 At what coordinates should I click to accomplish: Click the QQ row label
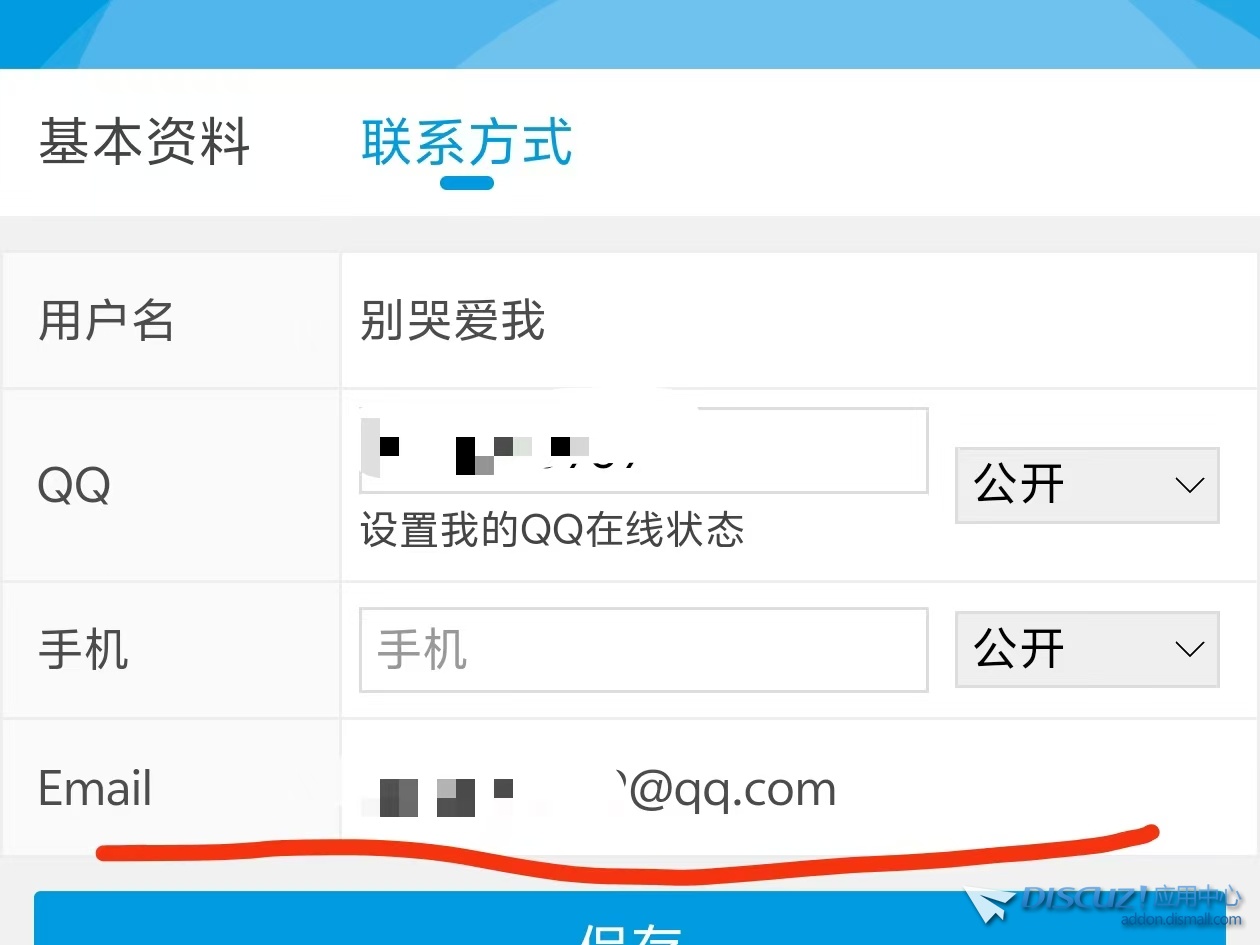pos(74,486)
